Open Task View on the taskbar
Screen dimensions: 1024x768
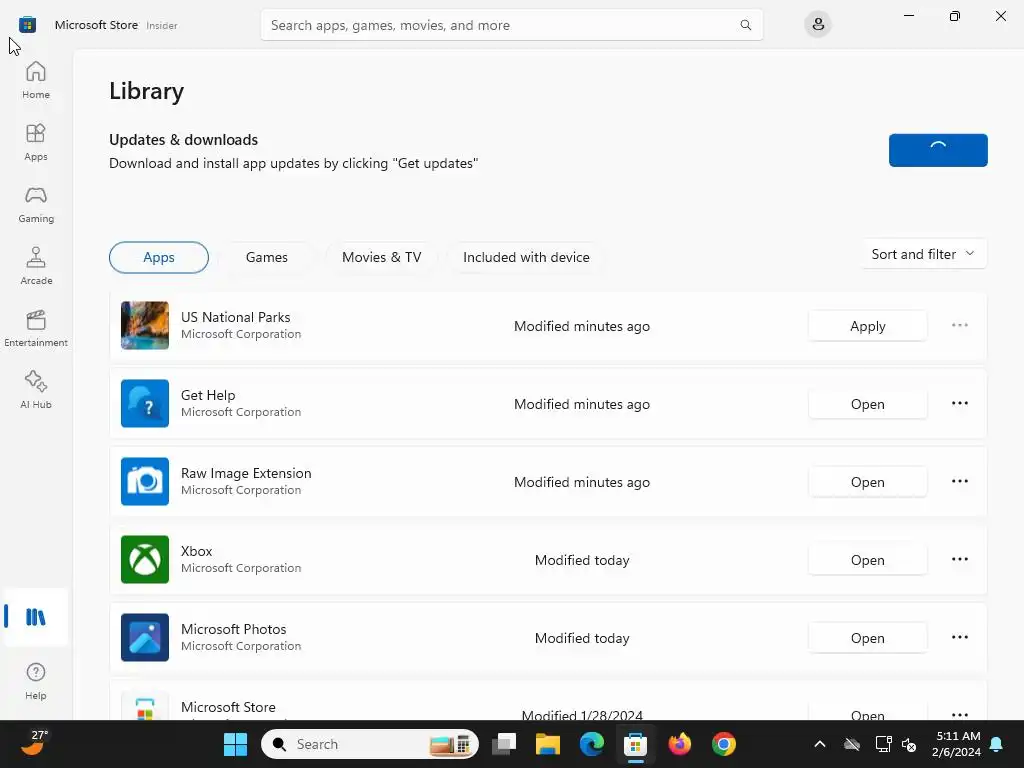coord(504,744)
